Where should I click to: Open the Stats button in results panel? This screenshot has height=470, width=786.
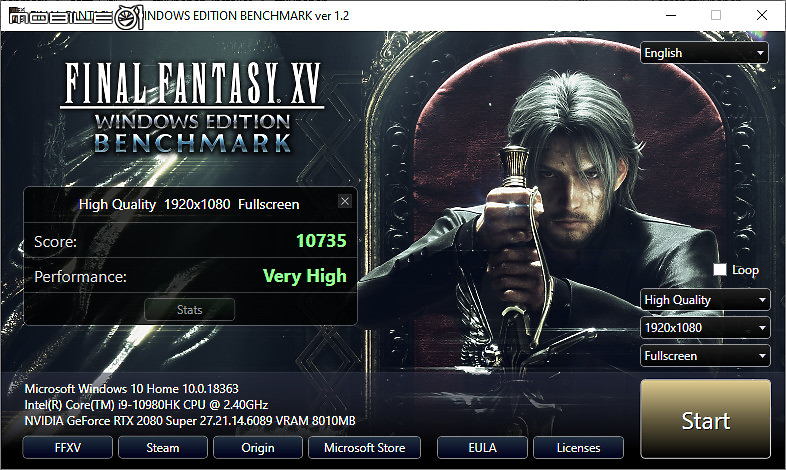189,310
